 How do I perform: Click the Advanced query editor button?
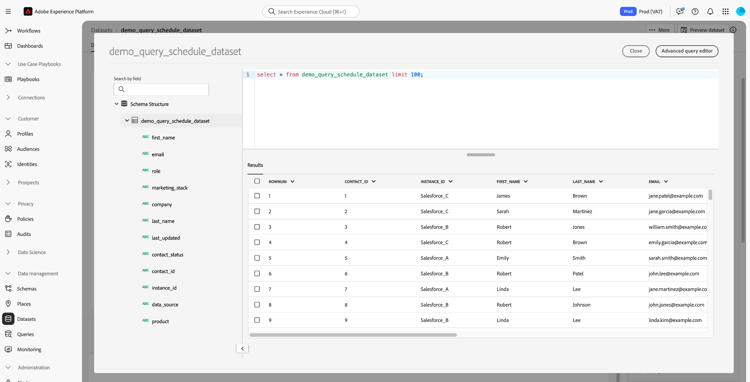click(x=687, y=51)
